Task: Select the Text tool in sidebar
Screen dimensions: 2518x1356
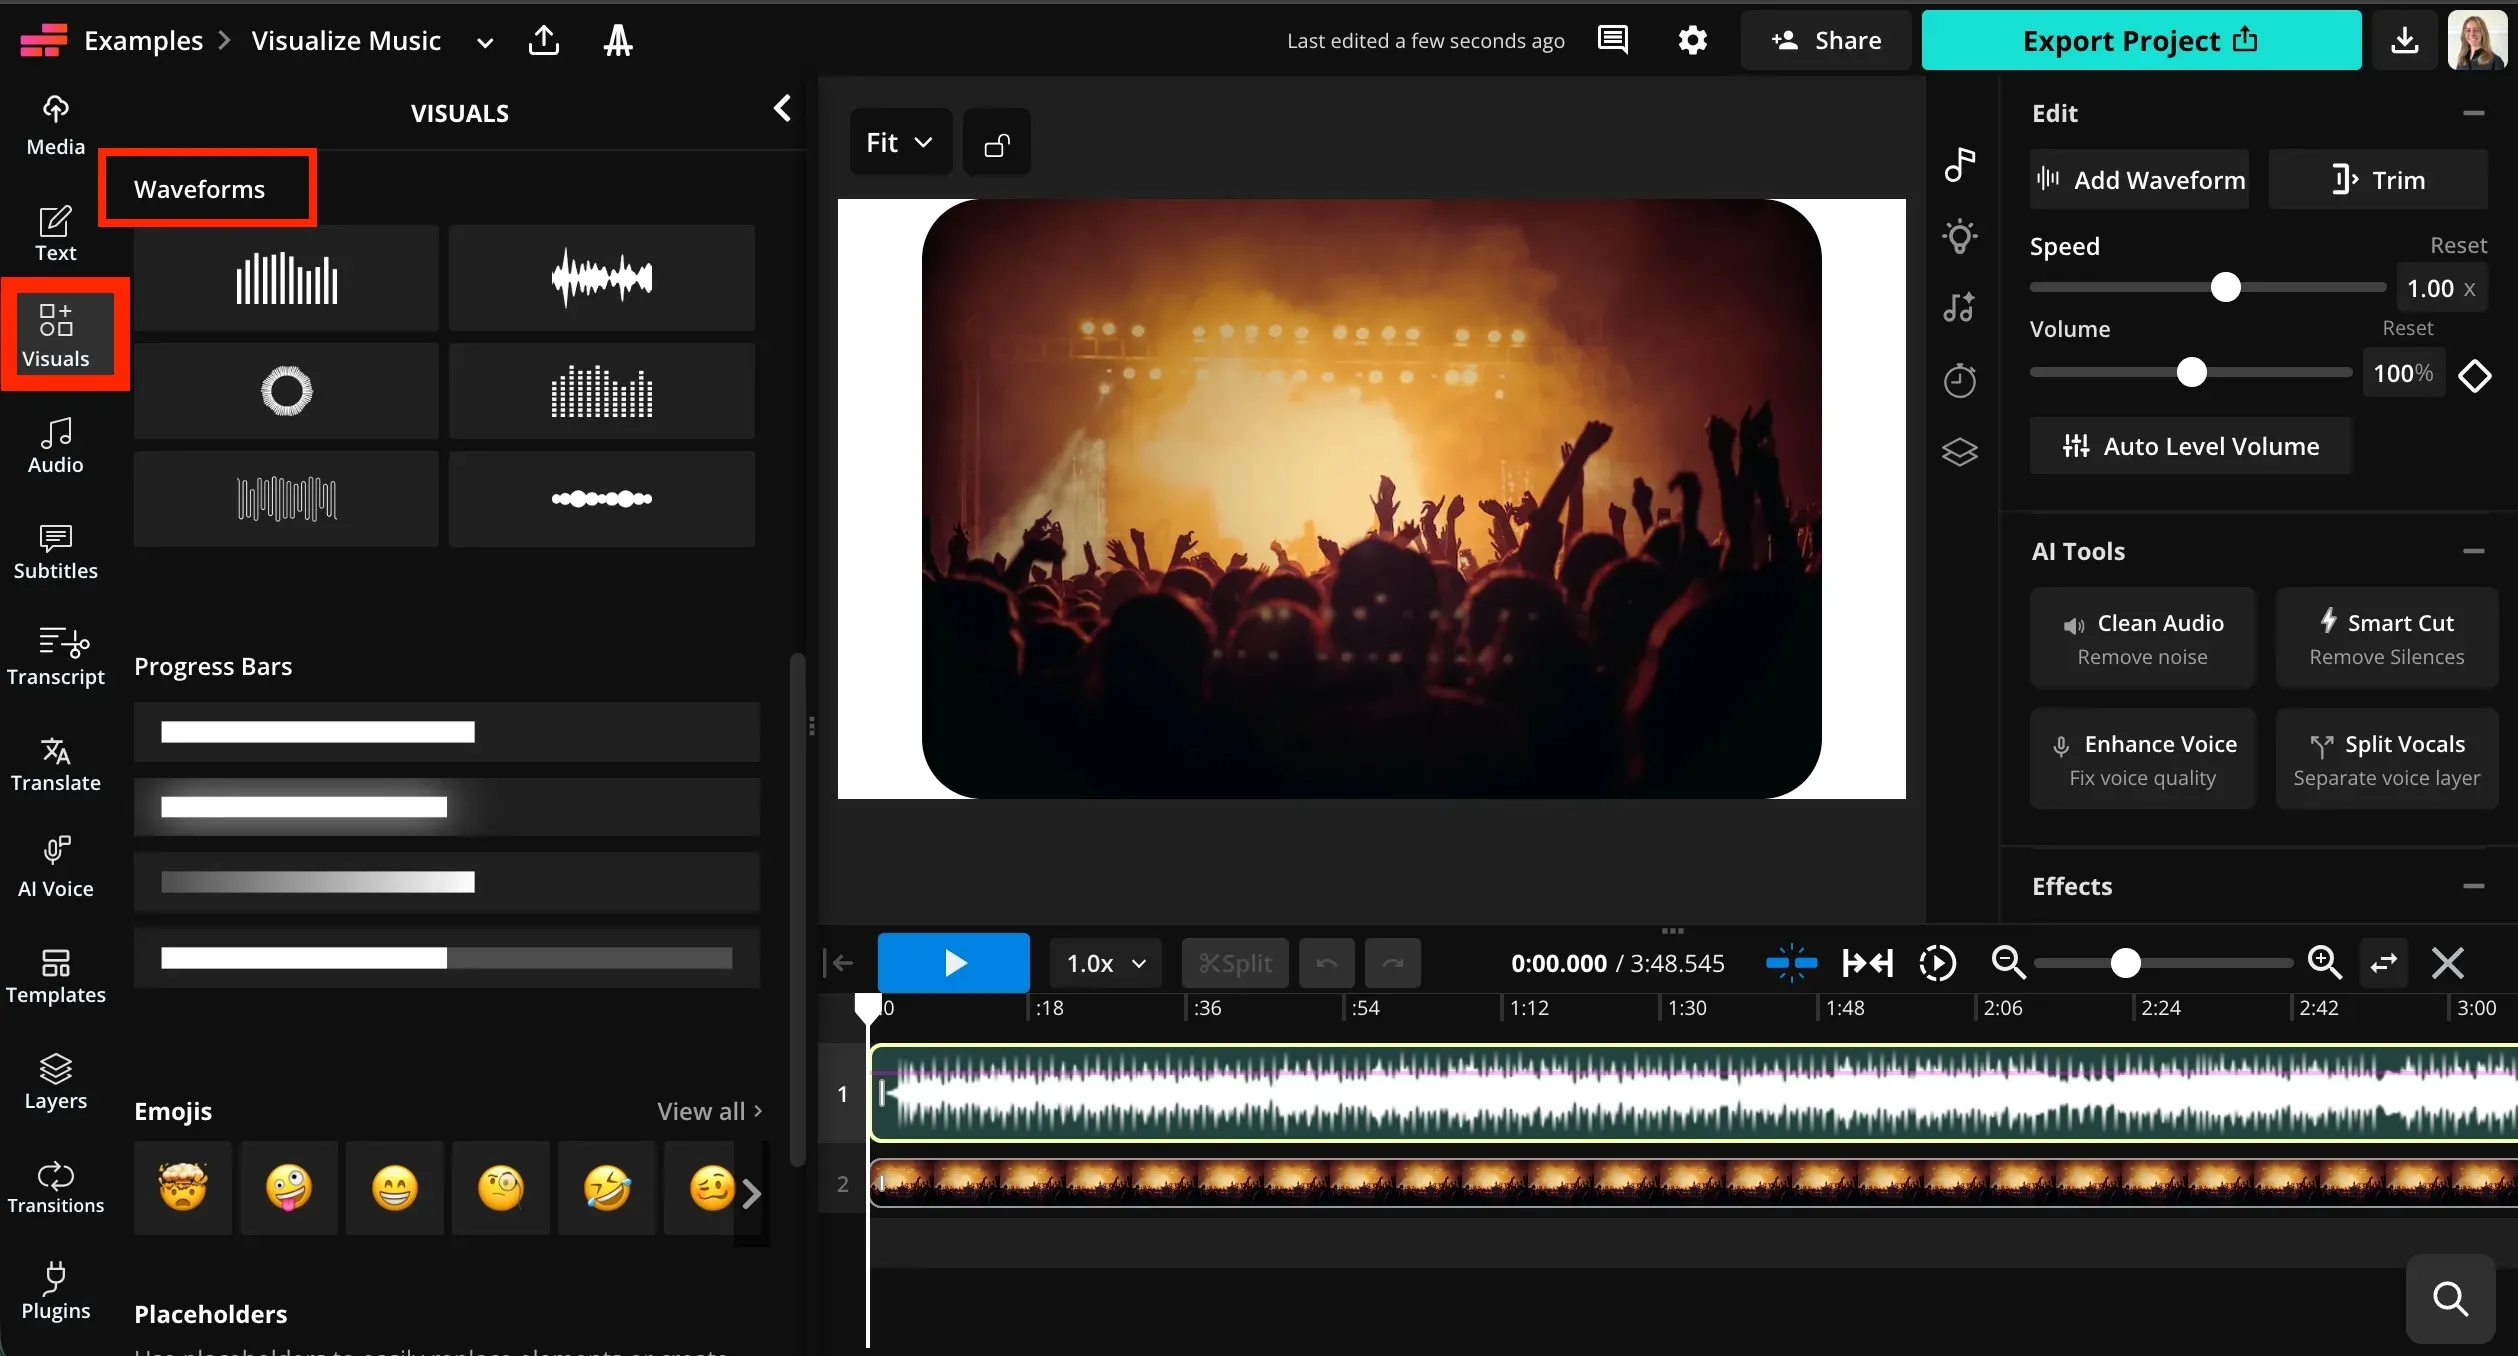Action: pos(55,233)
